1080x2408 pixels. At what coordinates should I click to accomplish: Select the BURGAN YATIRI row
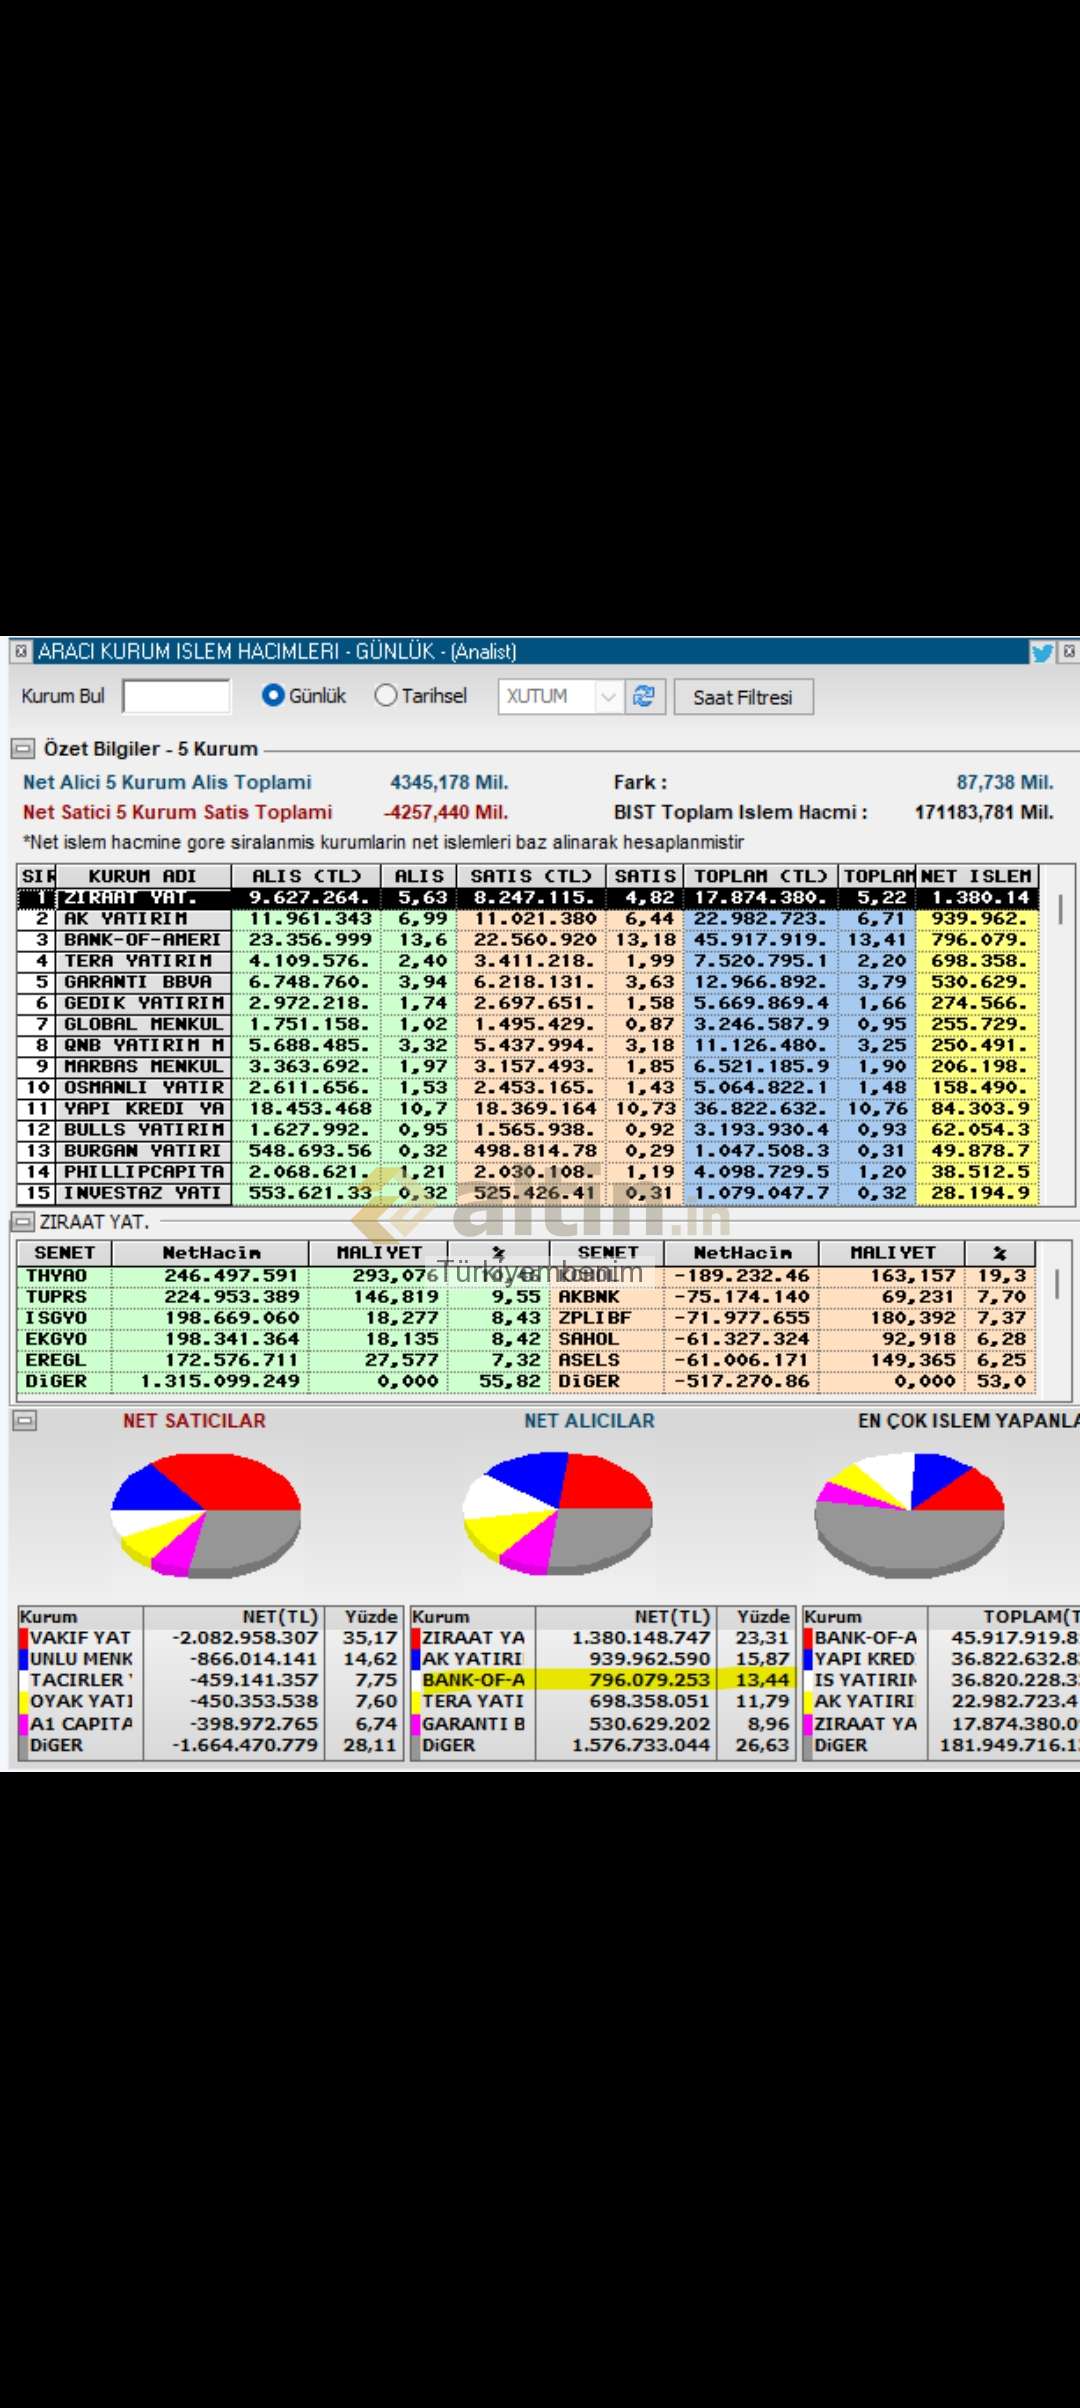528,1150
